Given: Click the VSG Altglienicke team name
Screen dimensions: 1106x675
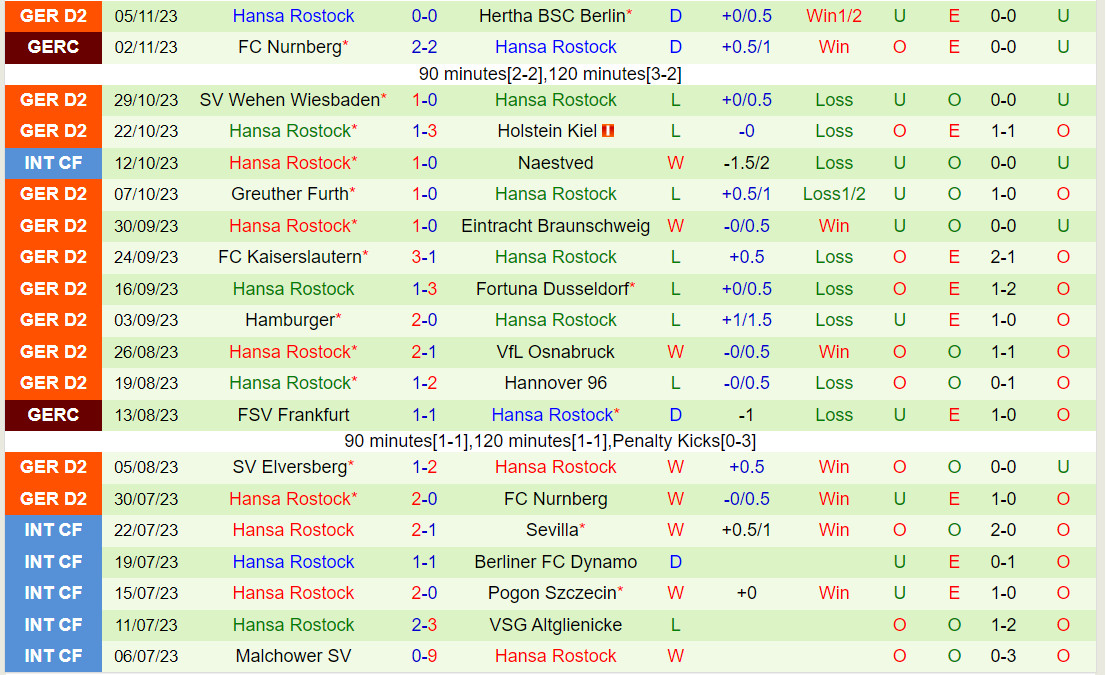Looking at the screenshot, I should click(556, 625).
